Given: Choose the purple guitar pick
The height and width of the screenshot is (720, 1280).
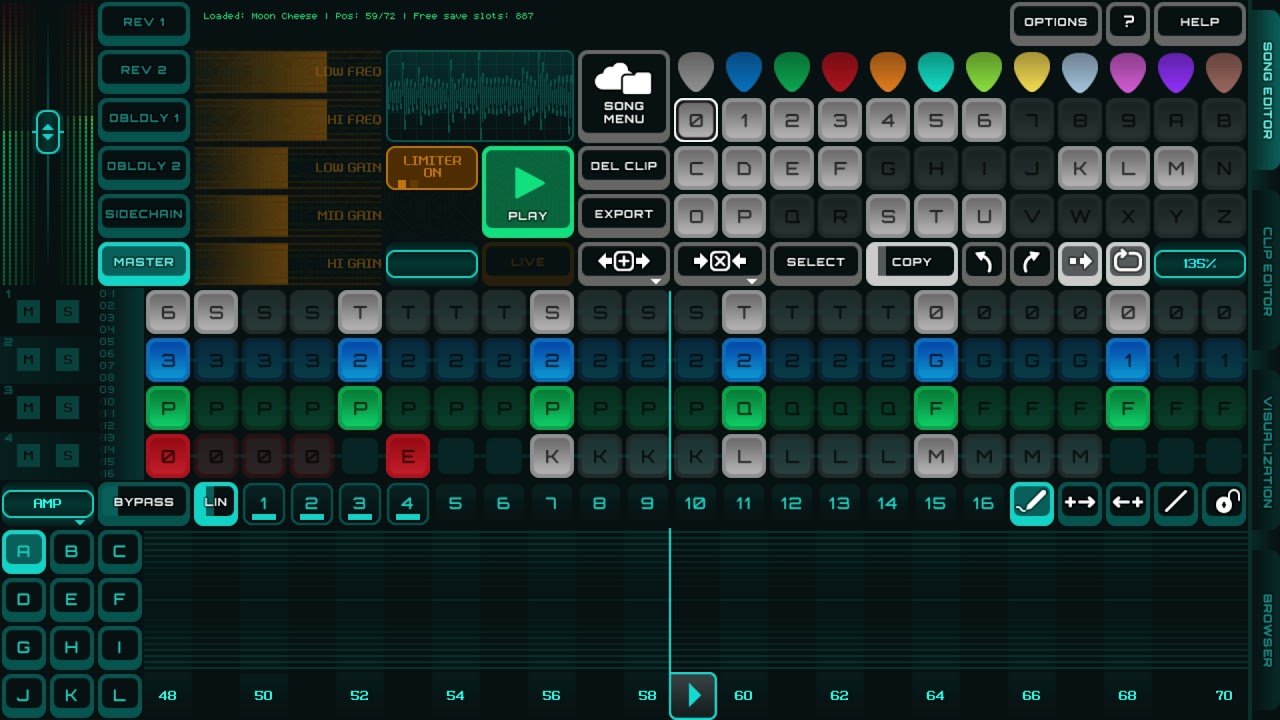Looking at the screenshot, I should (1176, 73).
